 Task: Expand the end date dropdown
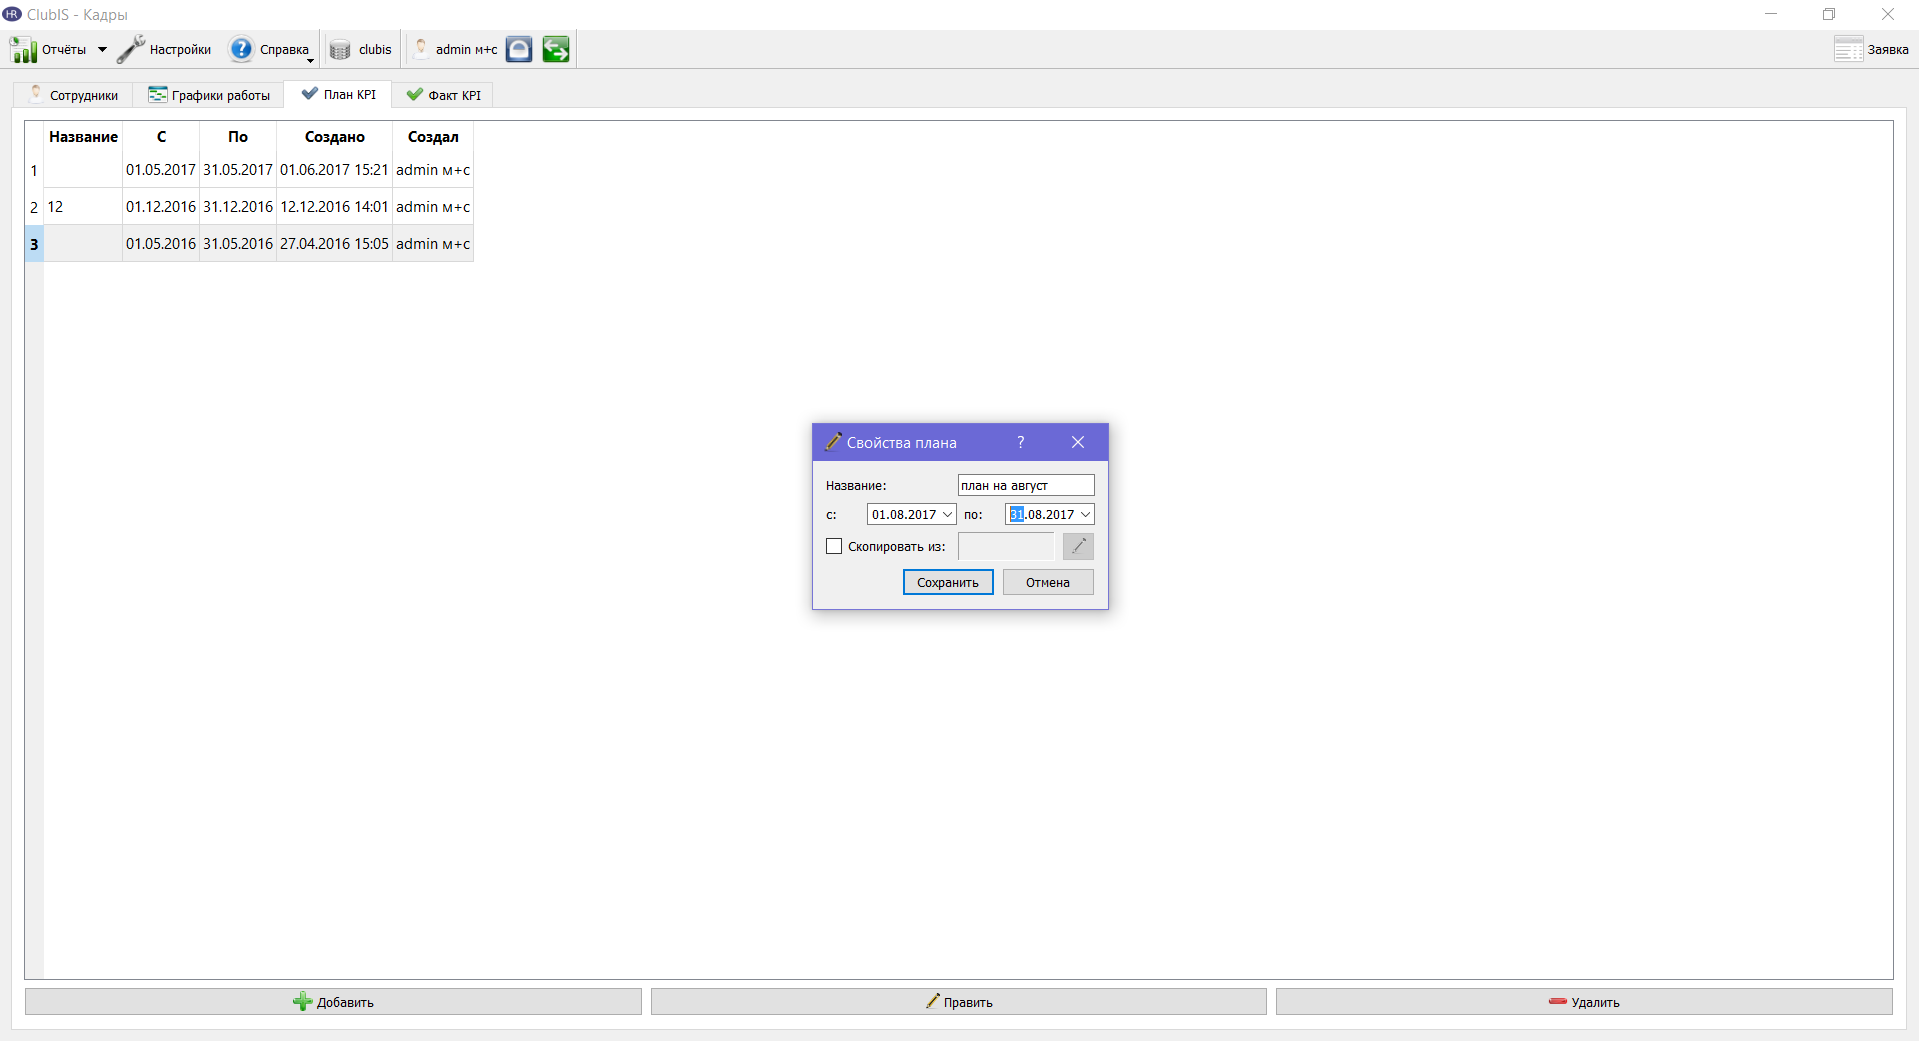(x=1086, y=514)
